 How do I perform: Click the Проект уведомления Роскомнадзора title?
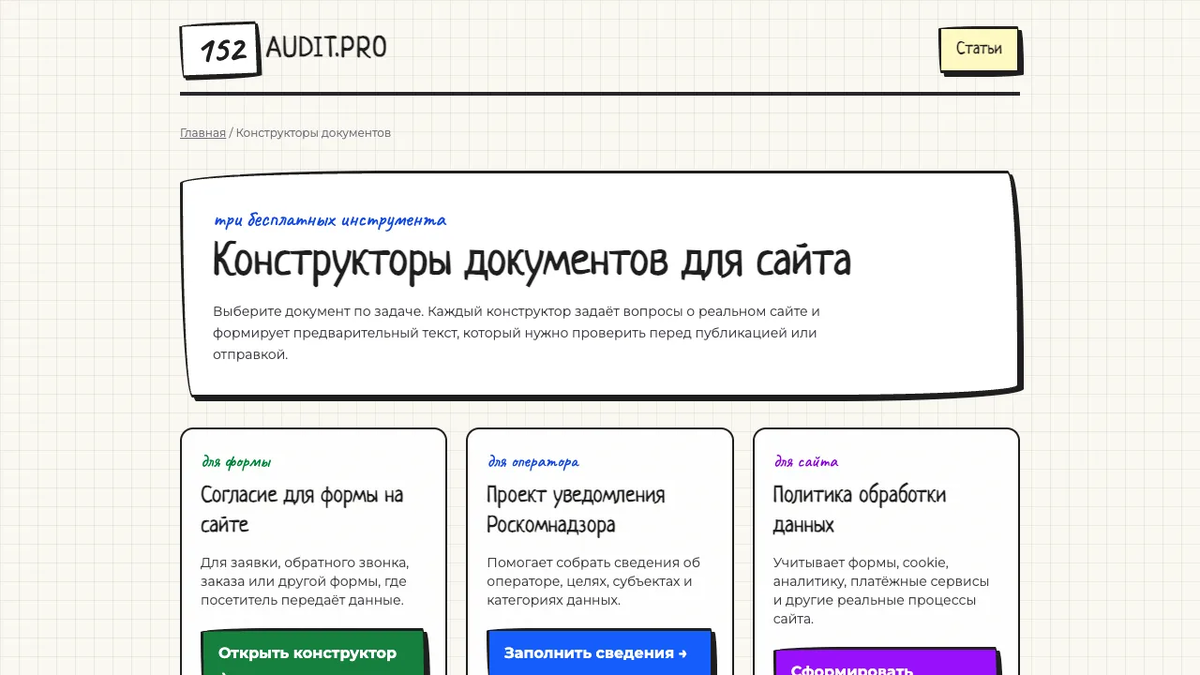[576, 510]
